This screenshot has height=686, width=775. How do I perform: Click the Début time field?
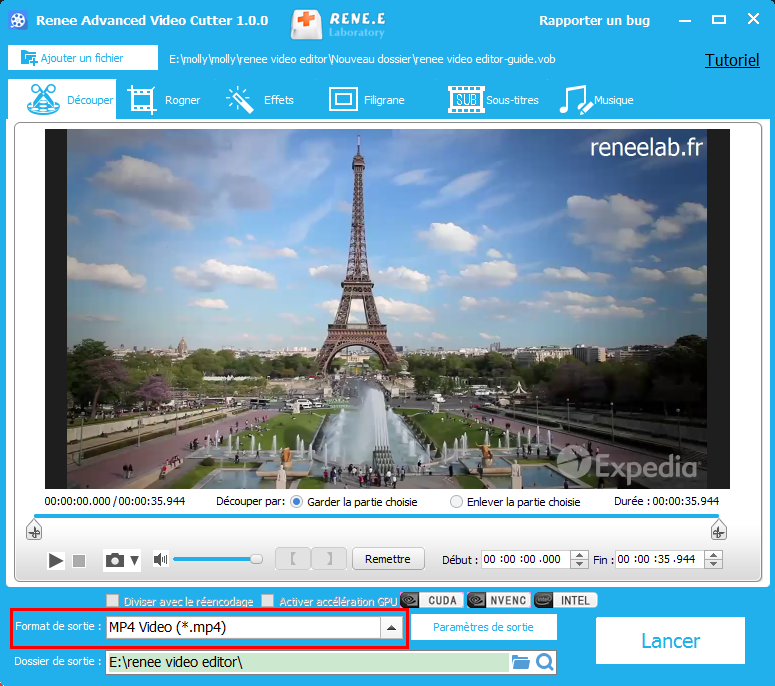(x=525, y=559)
